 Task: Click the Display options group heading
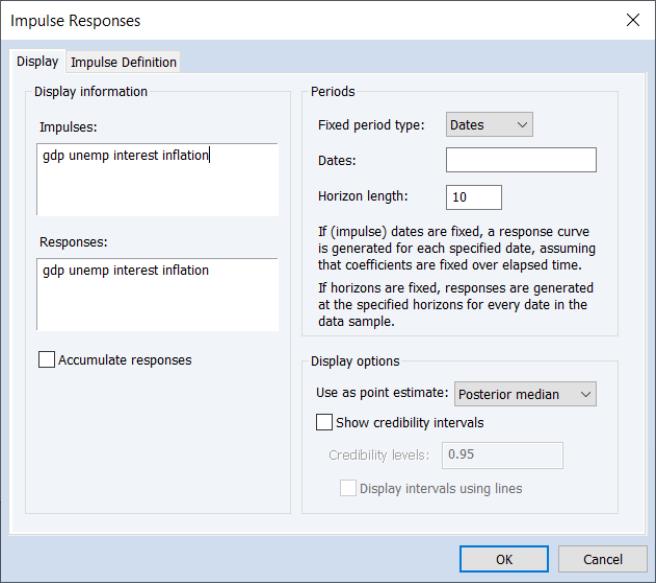[355, 361]
